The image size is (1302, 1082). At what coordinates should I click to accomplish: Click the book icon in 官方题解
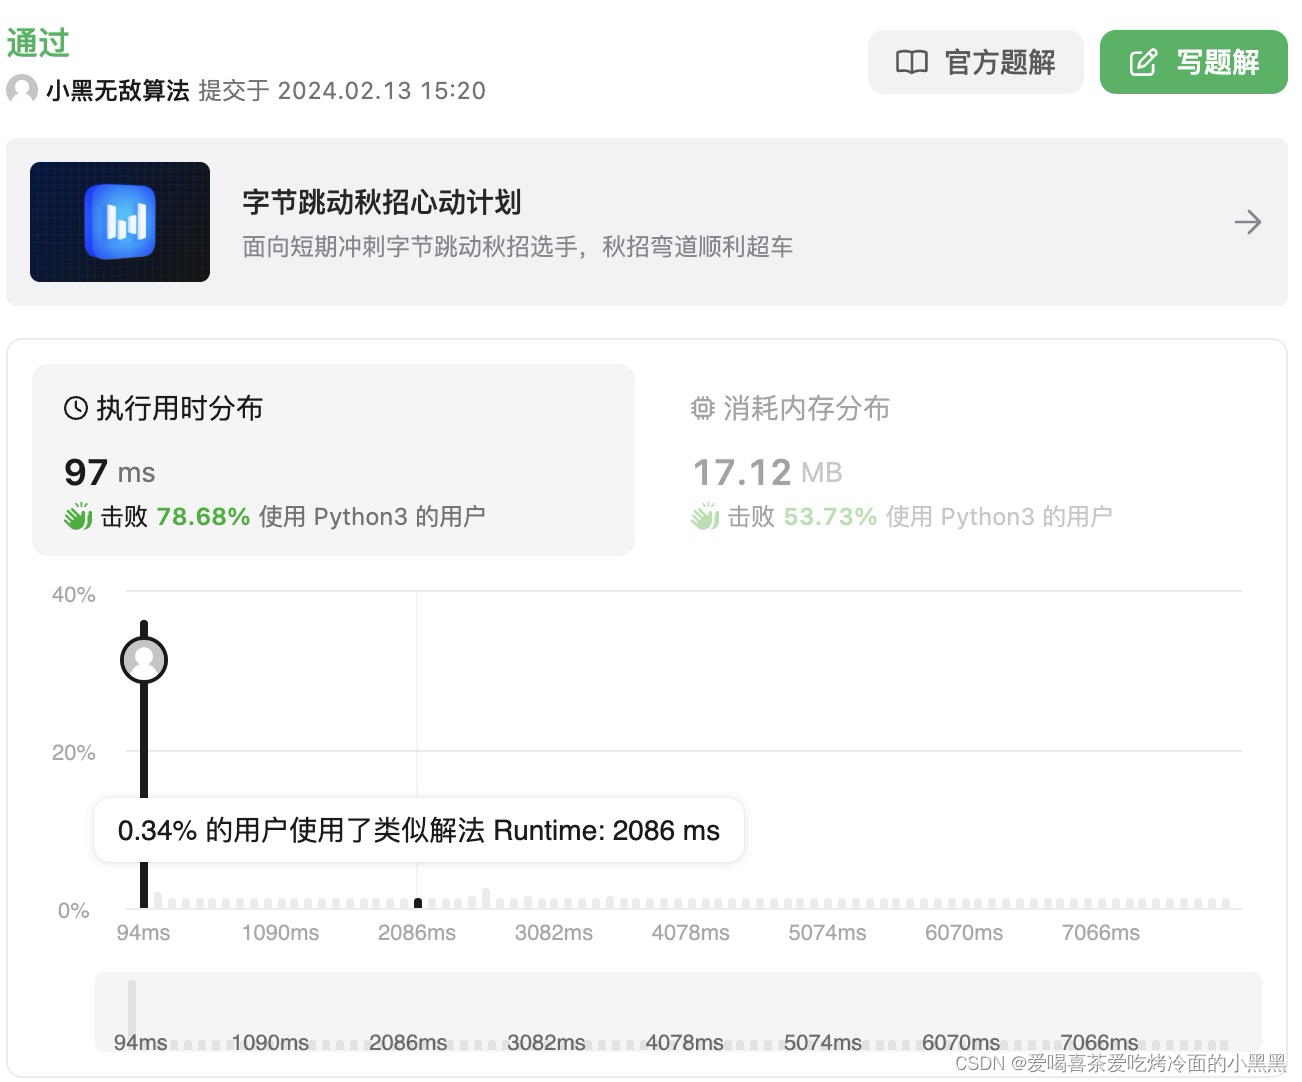point(911,62)
